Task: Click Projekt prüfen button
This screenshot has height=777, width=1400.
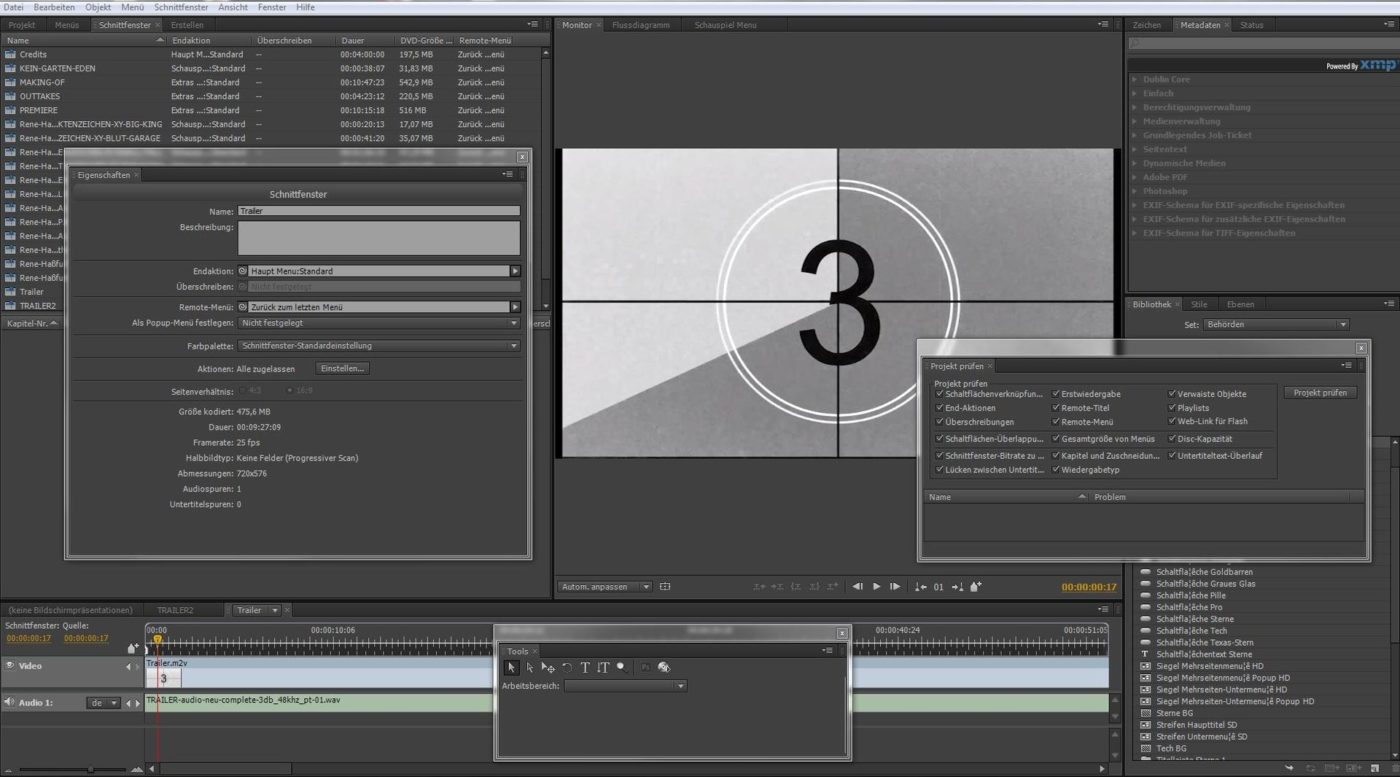Action: click(x=1320, y=393)
